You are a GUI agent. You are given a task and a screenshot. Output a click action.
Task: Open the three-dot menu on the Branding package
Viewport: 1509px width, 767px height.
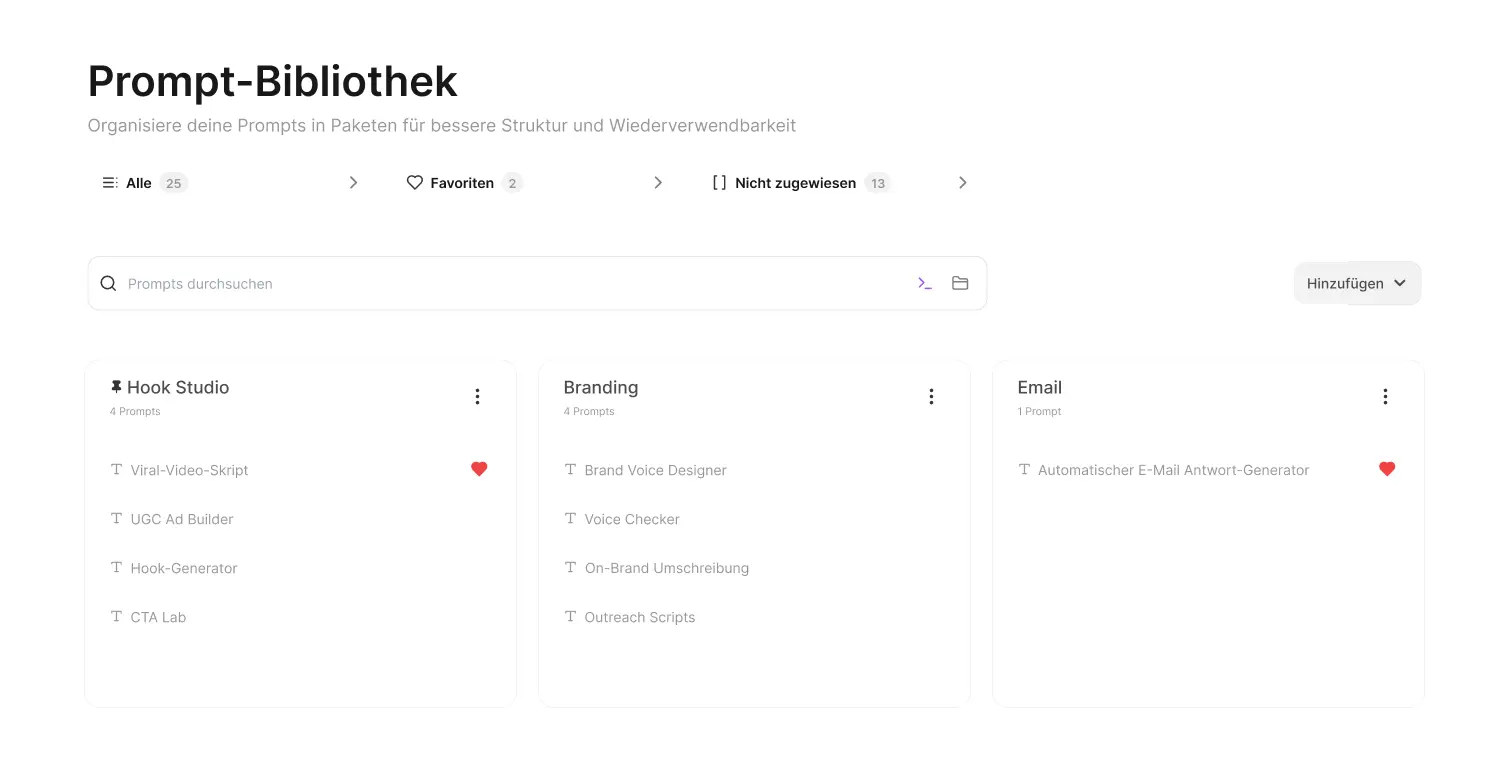931,396
